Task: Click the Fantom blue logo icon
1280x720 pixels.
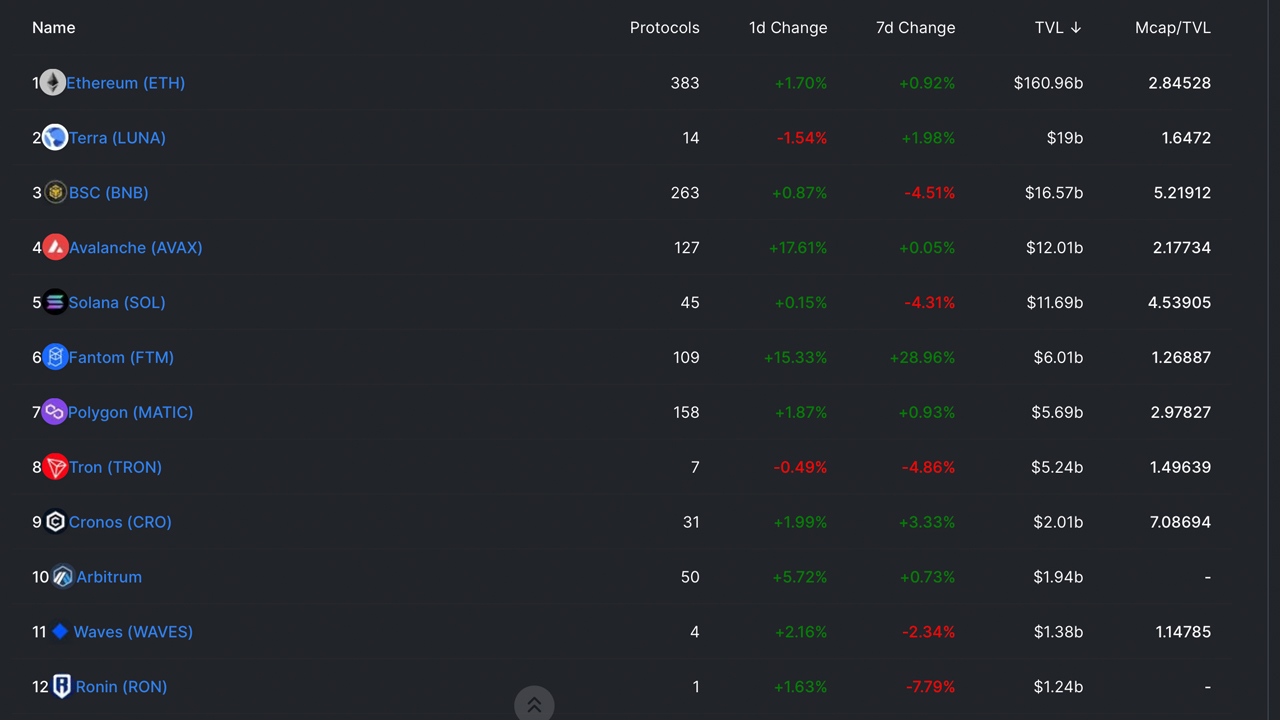Action: click(x=55, y=357)
